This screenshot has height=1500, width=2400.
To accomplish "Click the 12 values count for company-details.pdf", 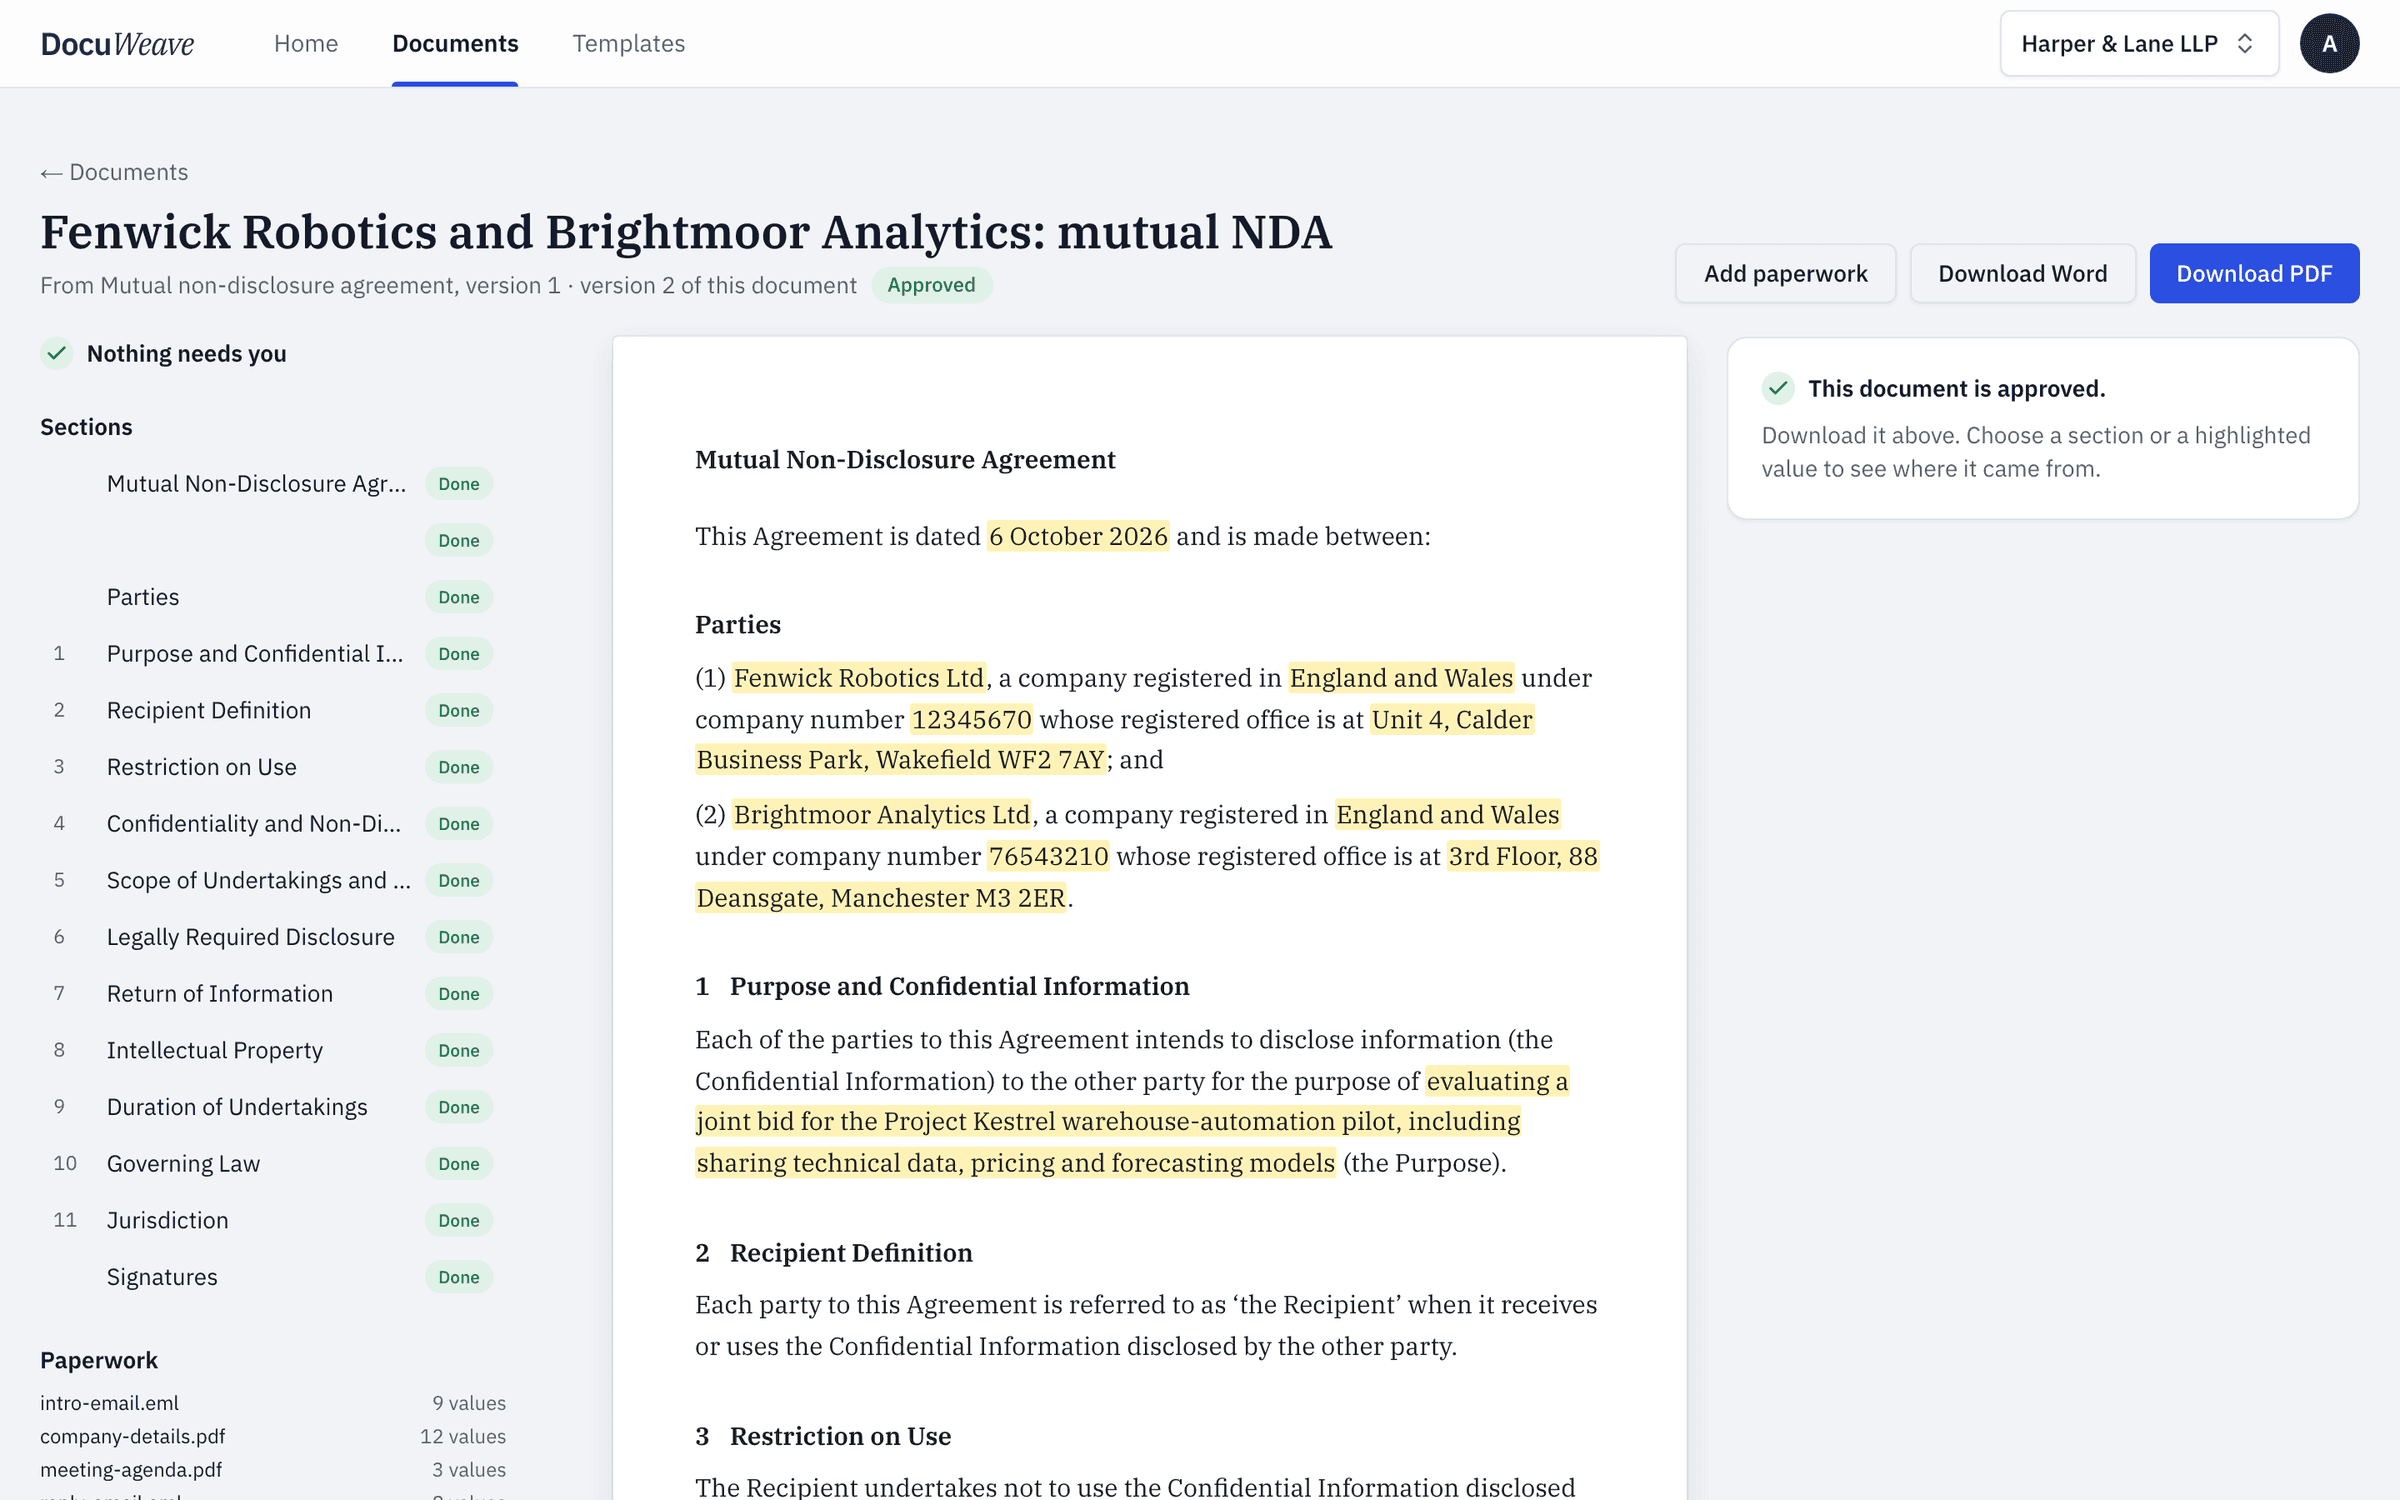I will coord(463,1436).
